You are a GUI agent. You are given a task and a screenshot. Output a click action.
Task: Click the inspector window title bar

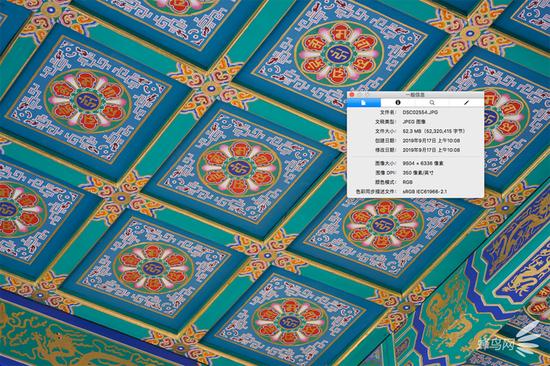tap(415, 95)
